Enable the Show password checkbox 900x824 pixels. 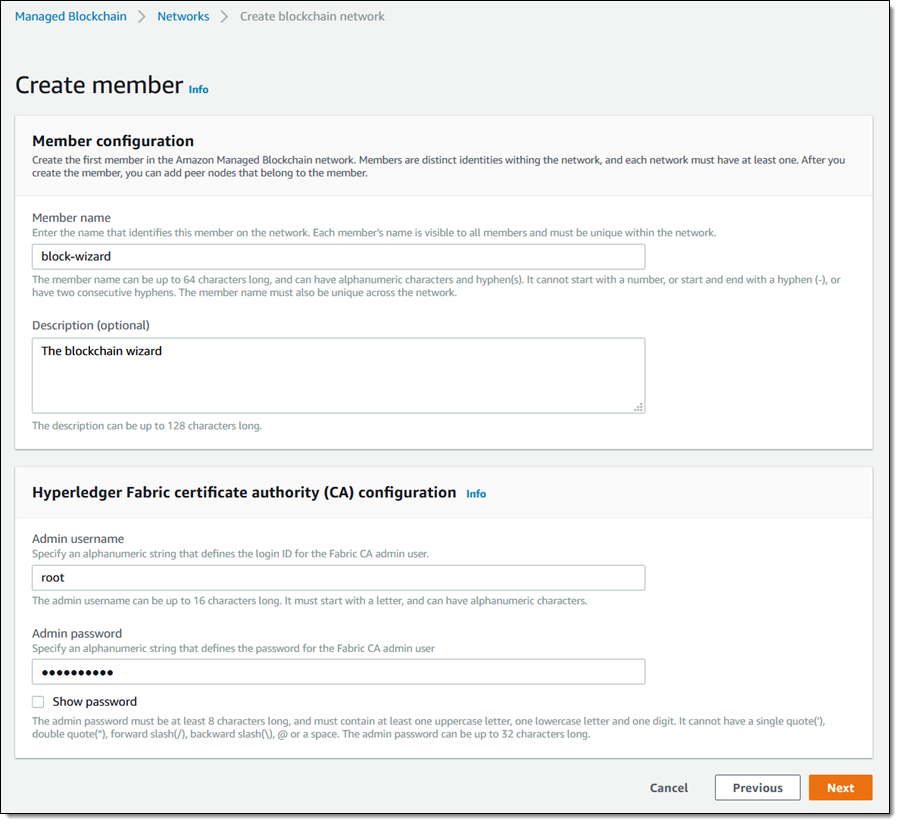(x=38, y=702)
